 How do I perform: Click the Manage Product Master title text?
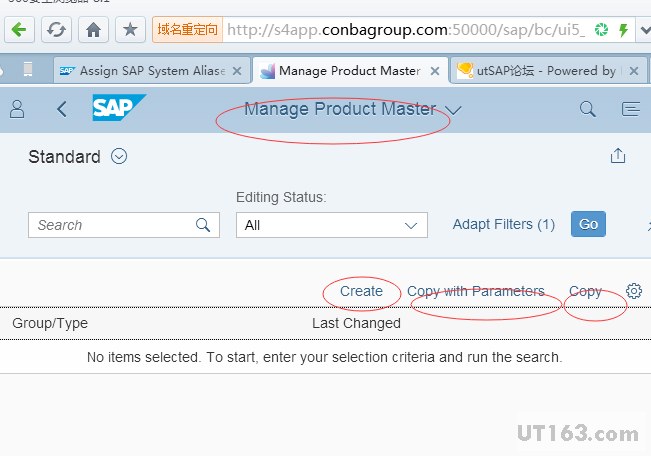pos(340,109)
